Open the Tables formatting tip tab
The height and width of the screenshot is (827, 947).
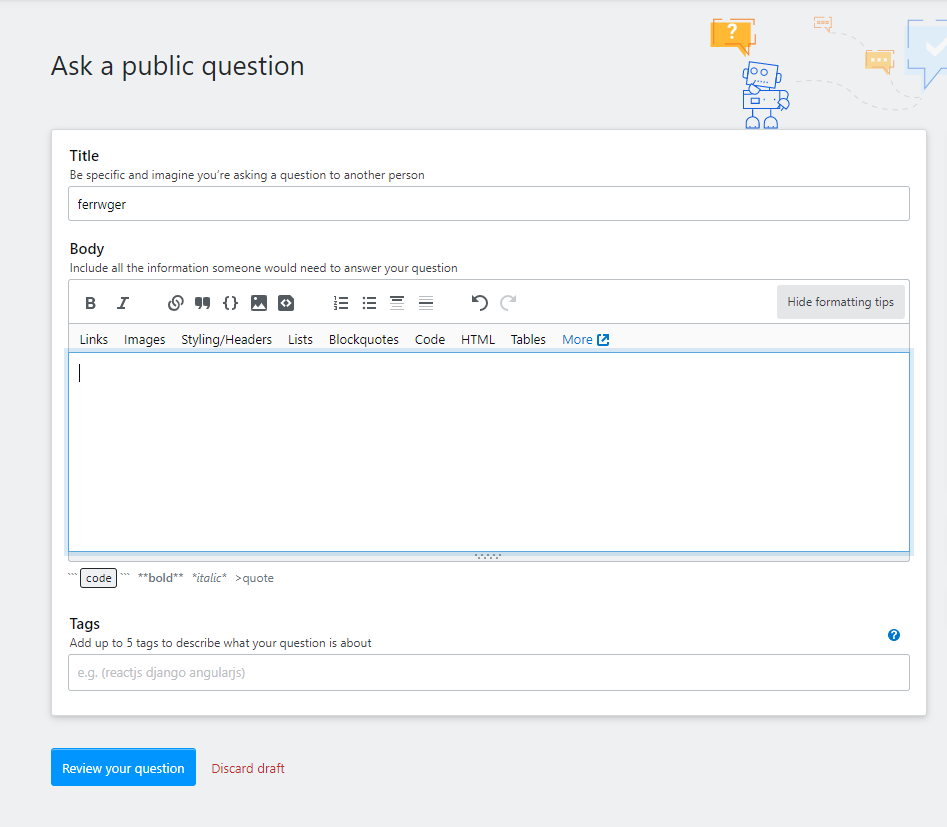click(x=528, y=339)
